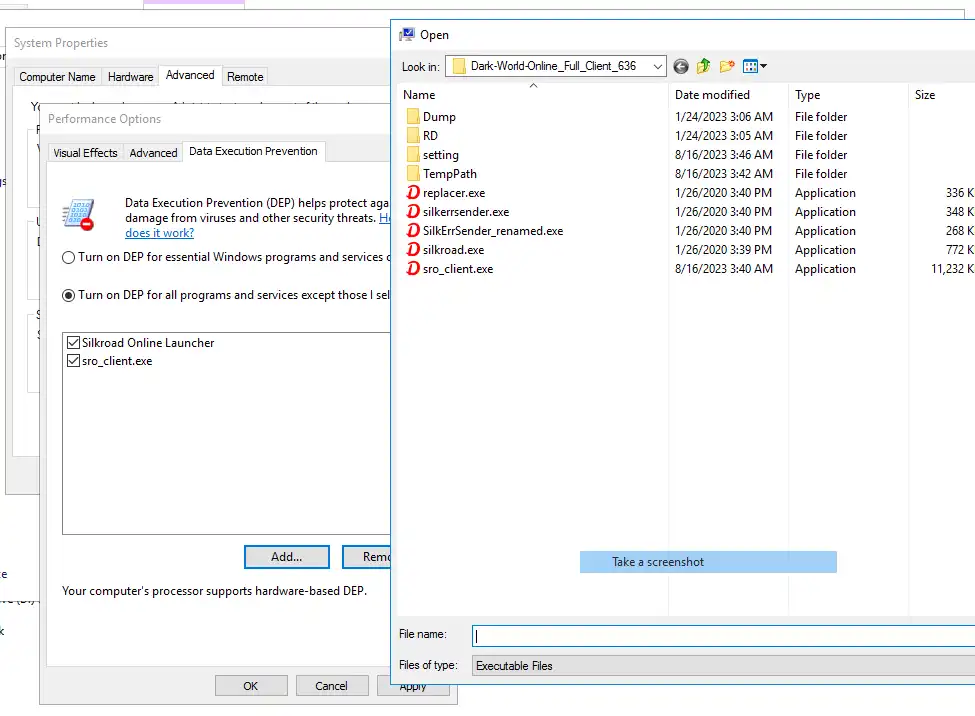This screenshot has height=716, width=975.
Task: Click the Open dialog title bar icon
Action: (x=407, y=35)
